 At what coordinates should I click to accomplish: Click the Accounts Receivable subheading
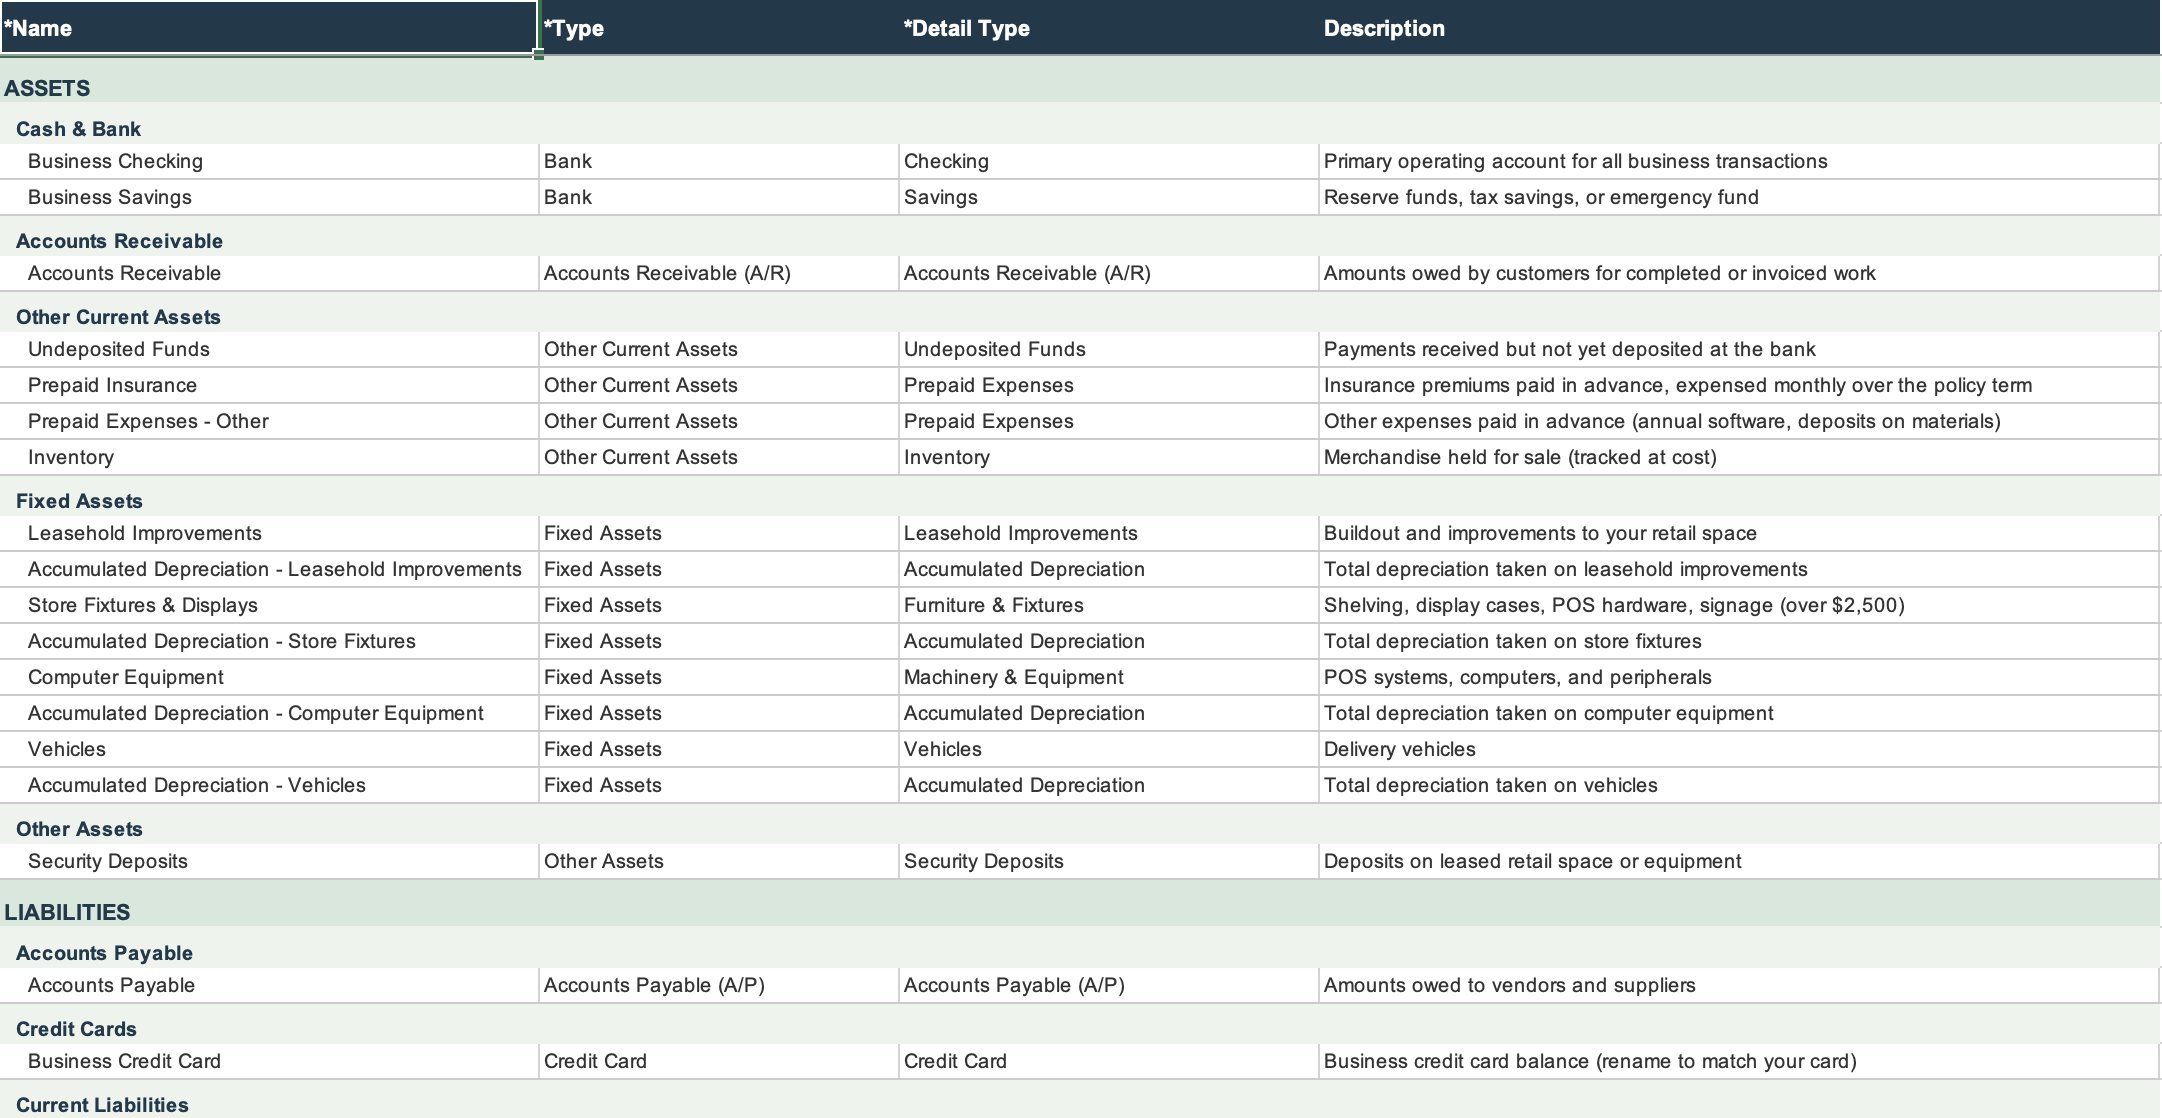(119, 241)
